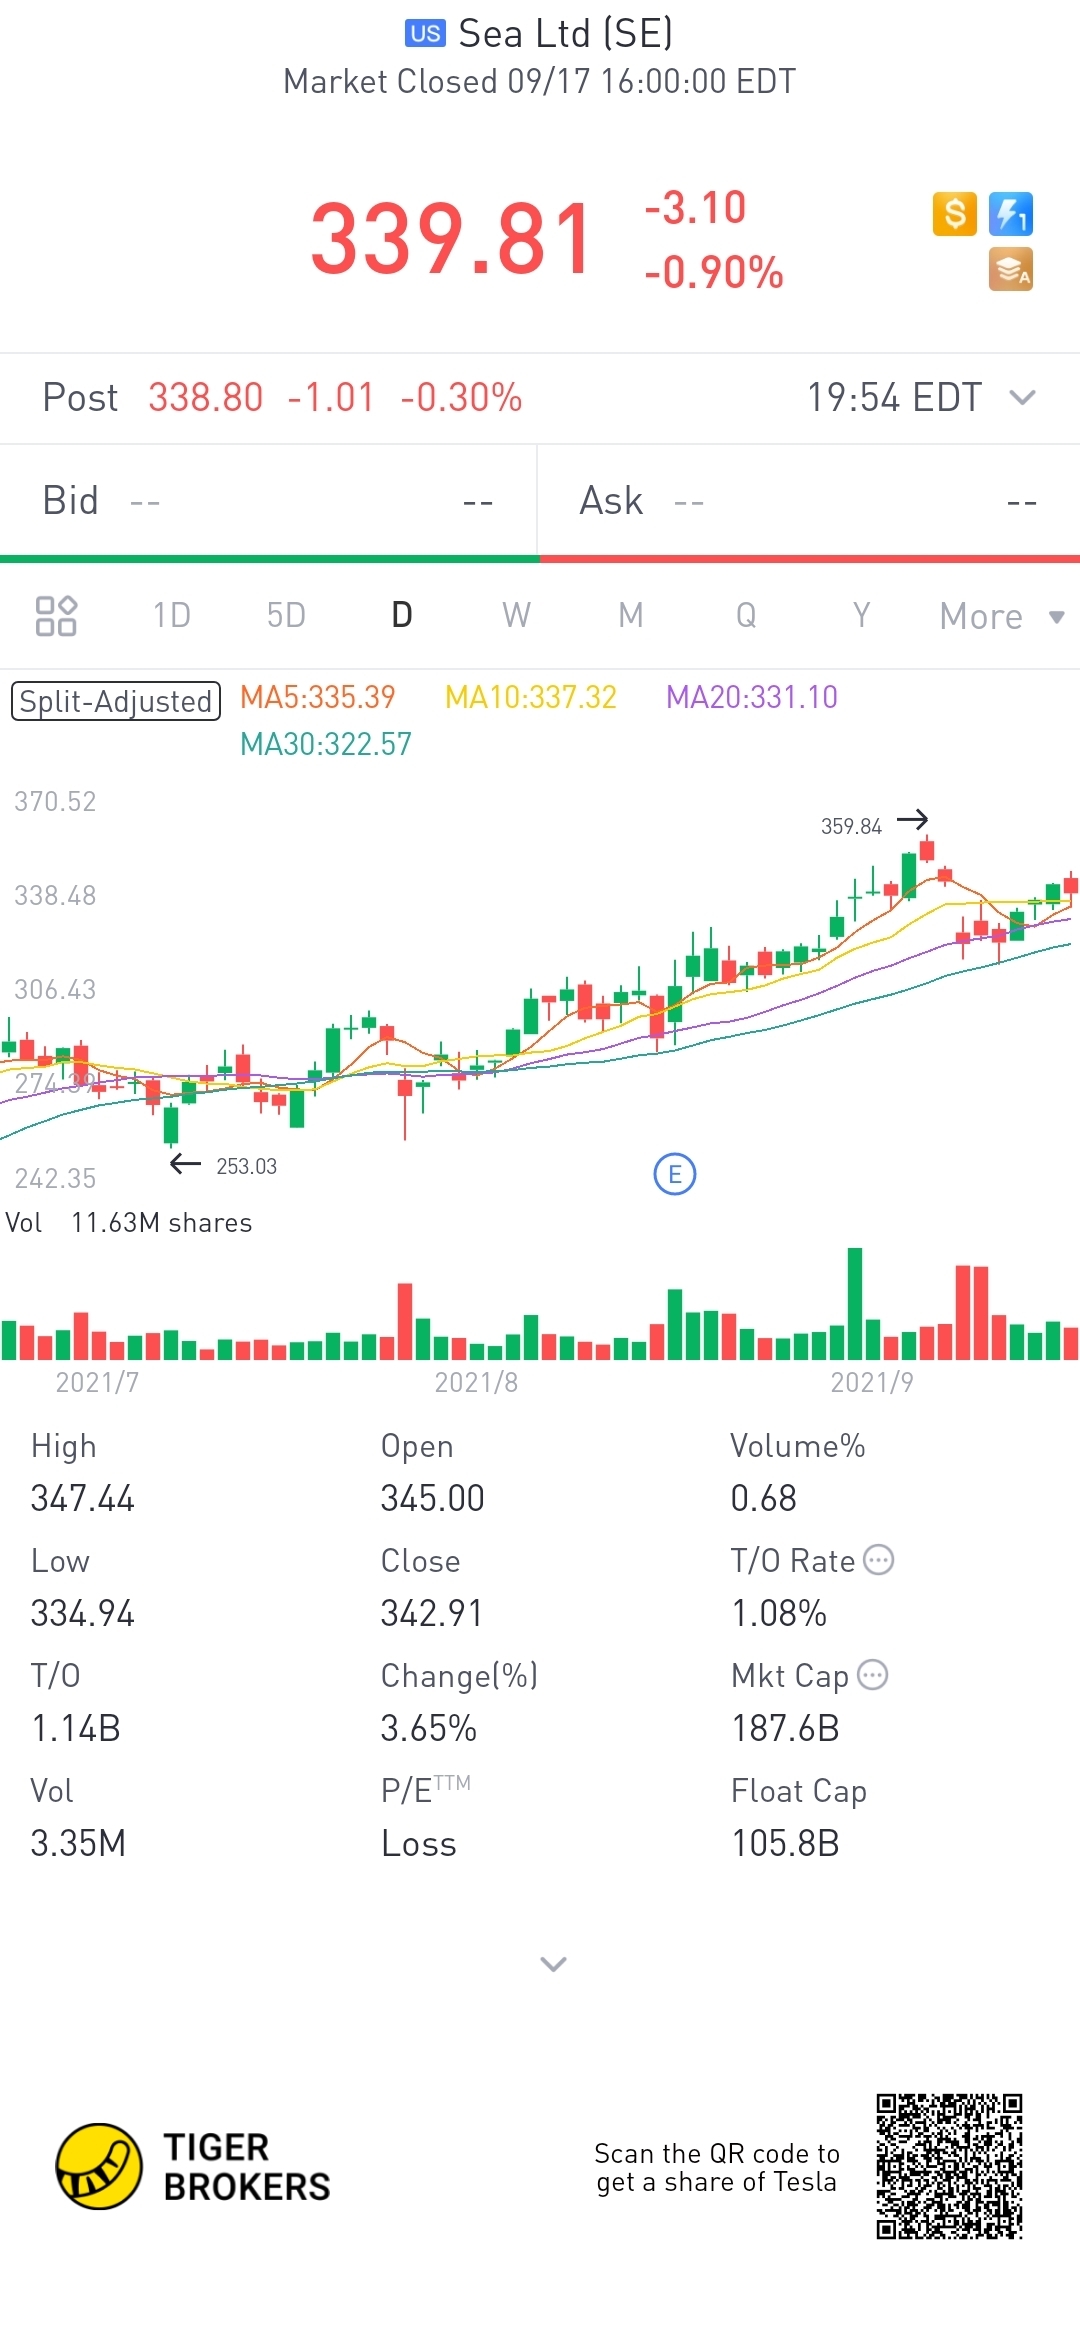Tap the 2021/8 date axis label
This screenshot has width=1080, height=2325.
[476, 1382]
